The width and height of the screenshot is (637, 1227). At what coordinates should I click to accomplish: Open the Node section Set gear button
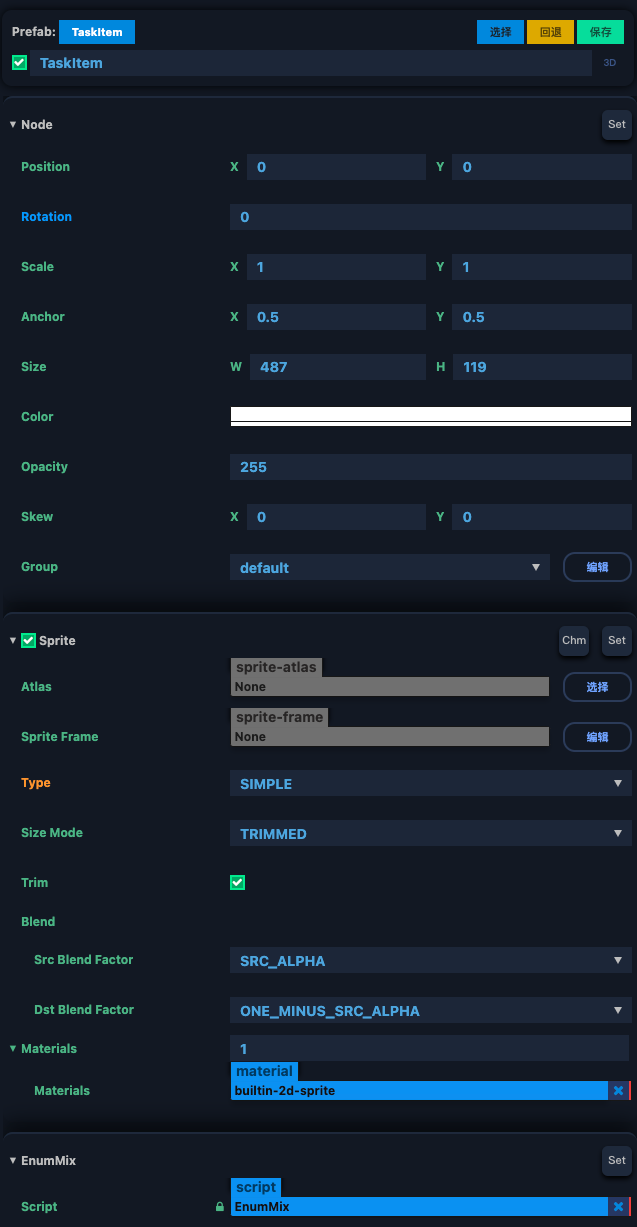point(616,125)
